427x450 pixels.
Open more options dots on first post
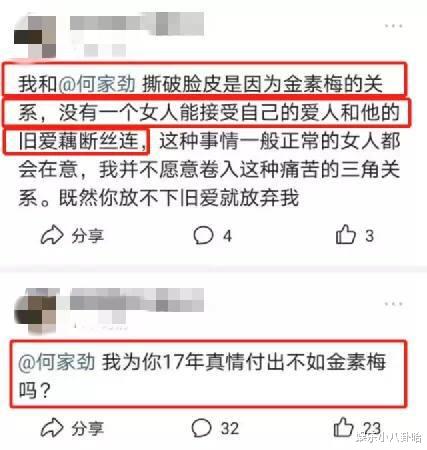coord(394,26)
